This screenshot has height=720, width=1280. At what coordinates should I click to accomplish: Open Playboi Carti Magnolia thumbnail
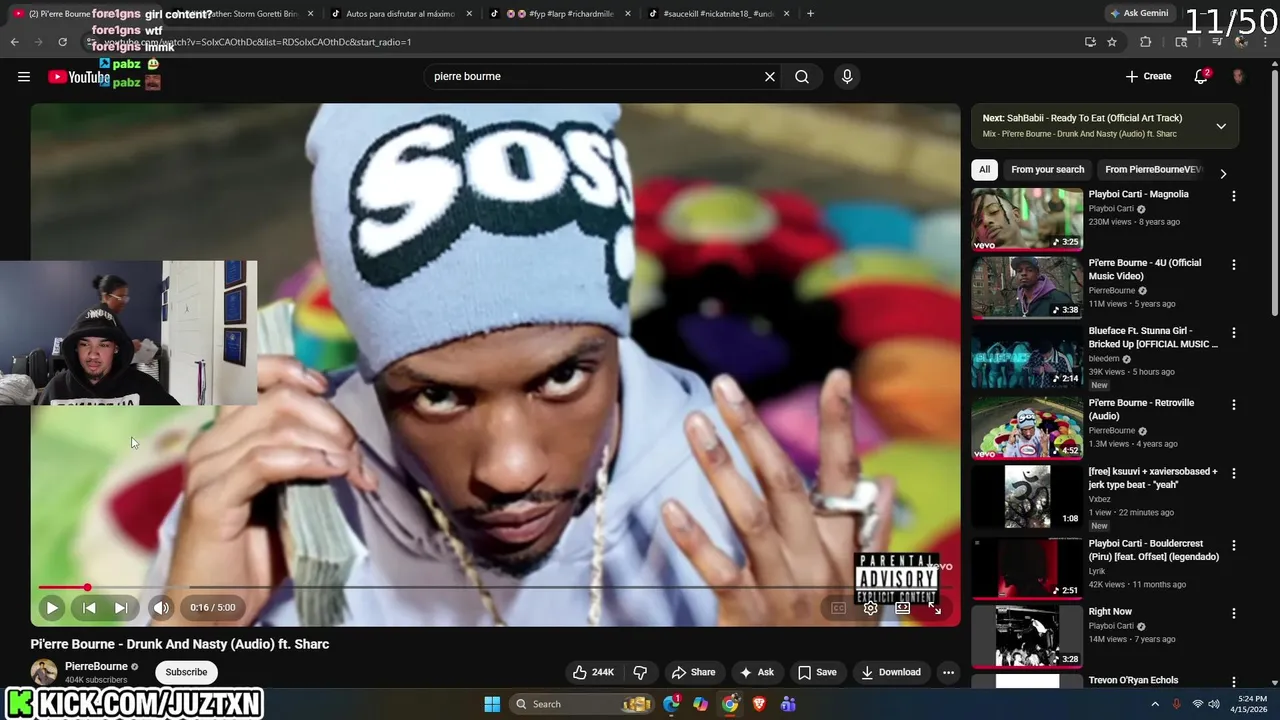click(1027, 220)
